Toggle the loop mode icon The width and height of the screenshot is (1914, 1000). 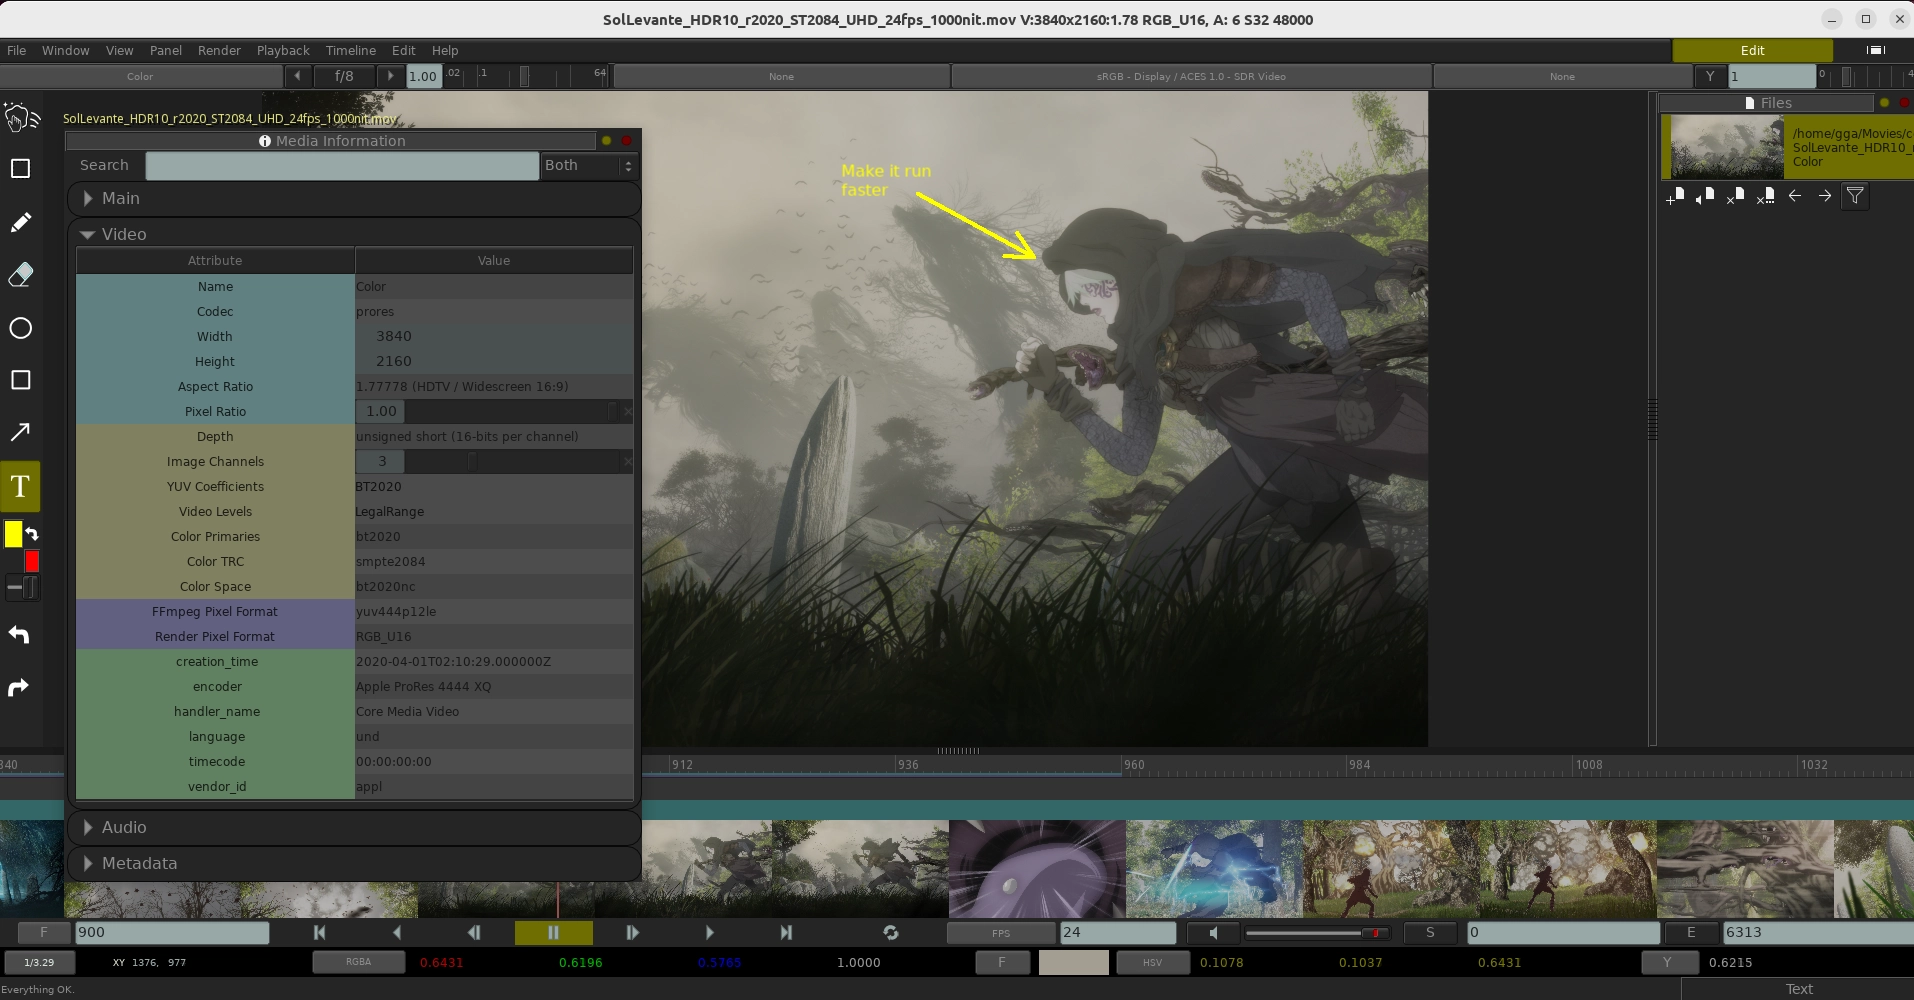click(x=891, y=932)
